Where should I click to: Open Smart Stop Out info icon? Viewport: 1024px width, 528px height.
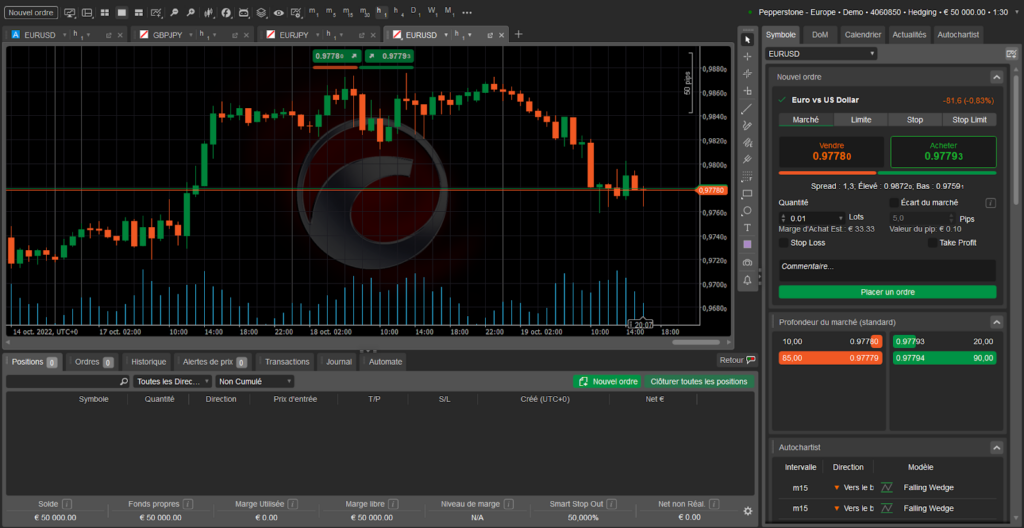[x=611, y=504]
